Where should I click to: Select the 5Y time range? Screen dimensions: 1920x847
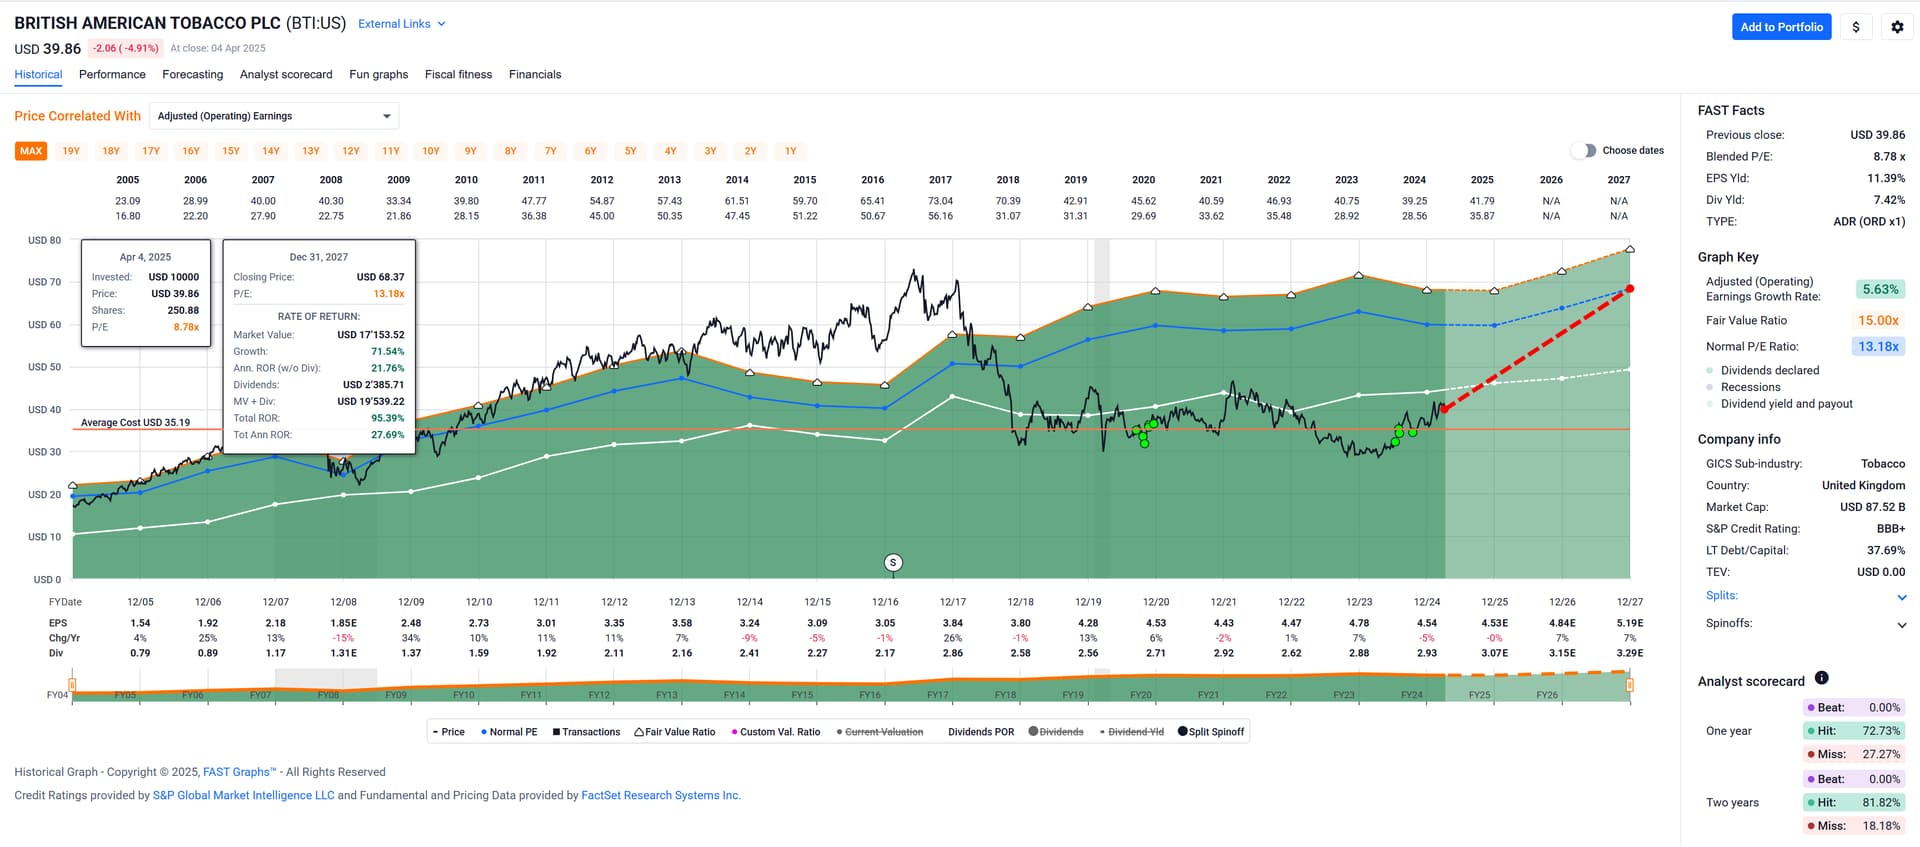tap(631, 151)
